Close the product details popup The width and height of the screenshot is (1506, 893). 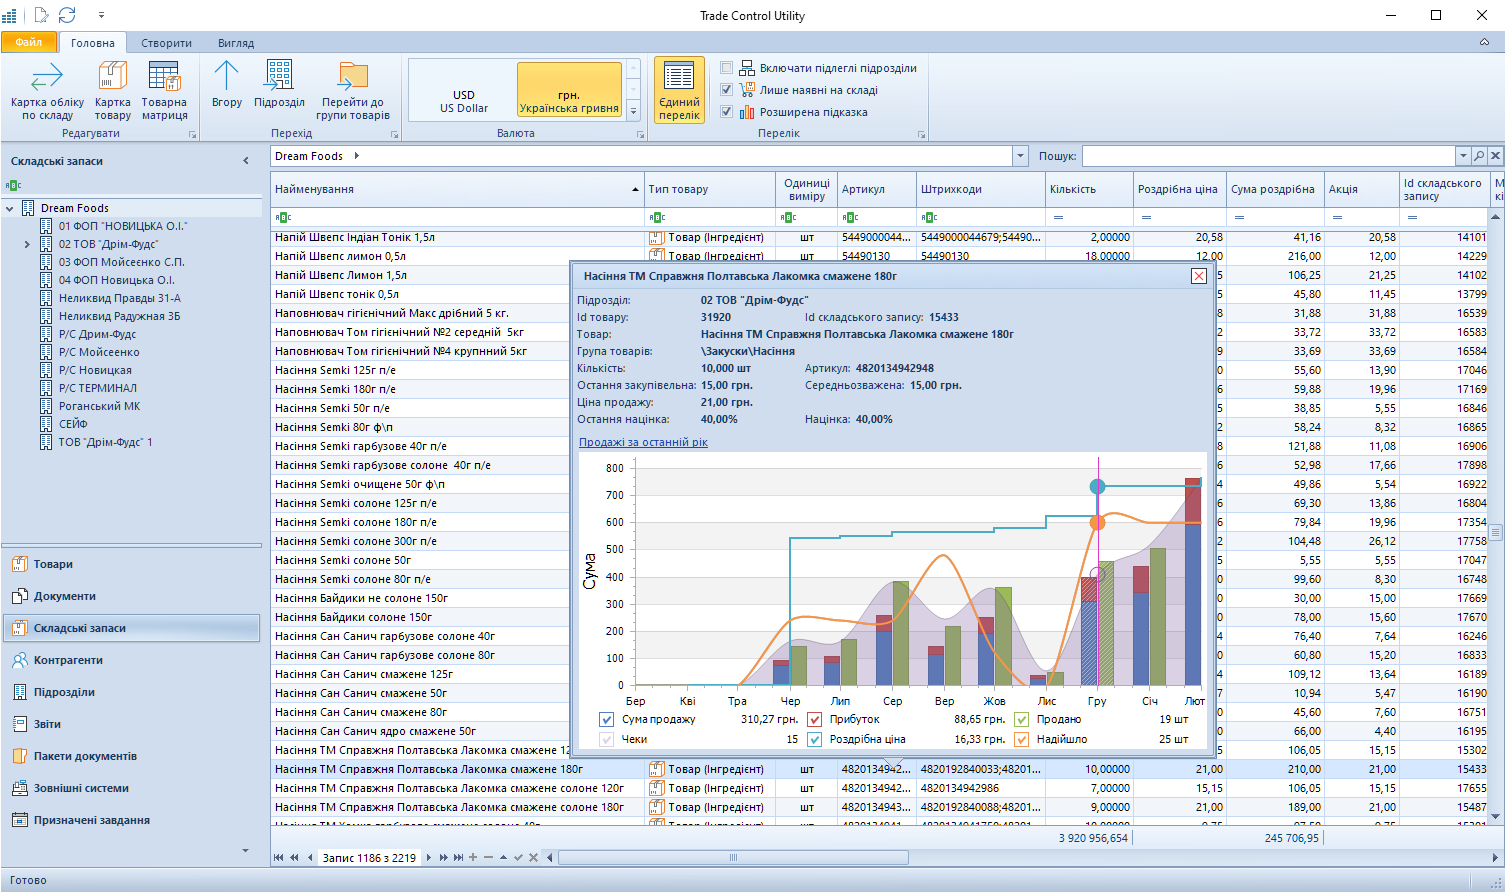pyautogui.click(x=1198, y=276)
